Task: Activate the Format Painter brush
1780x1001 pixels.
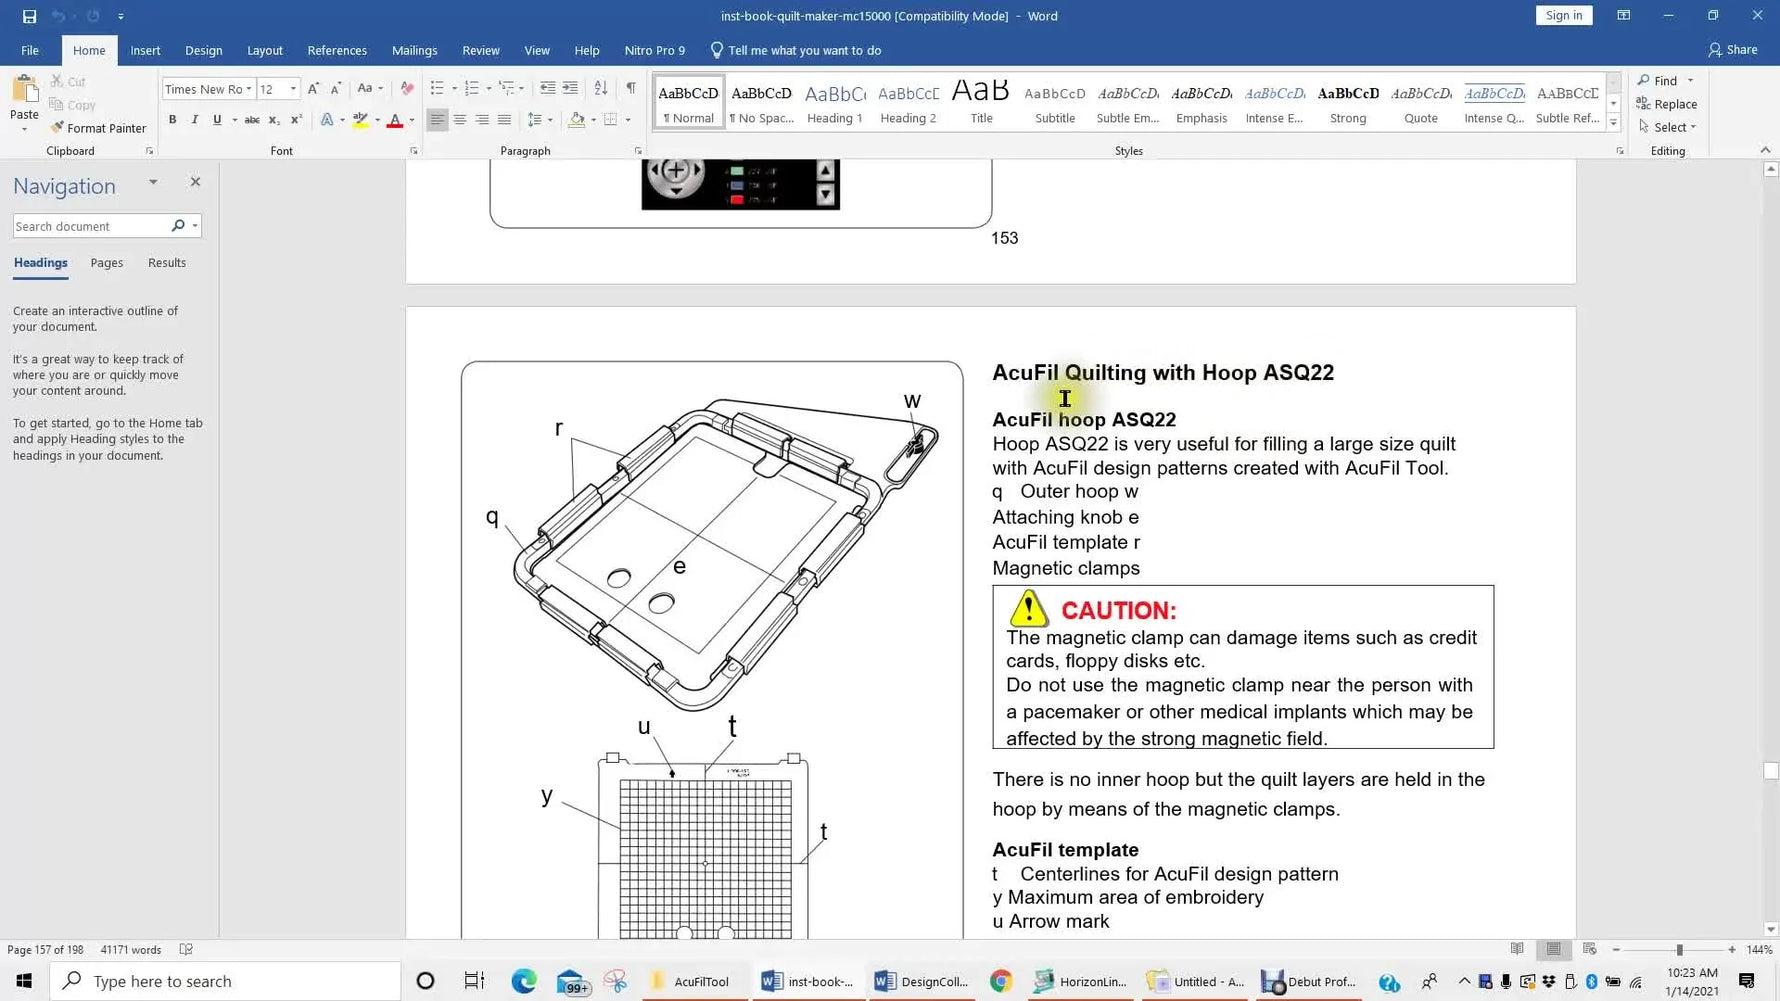Action: tap(98, 128)
